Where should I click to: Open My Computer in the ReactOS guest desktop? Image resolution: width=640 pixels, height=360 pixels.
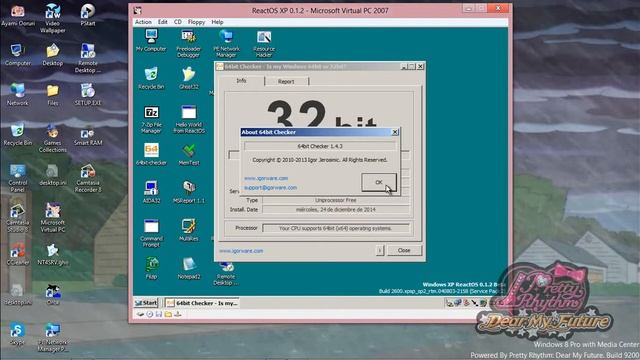[x=151, y=40]
